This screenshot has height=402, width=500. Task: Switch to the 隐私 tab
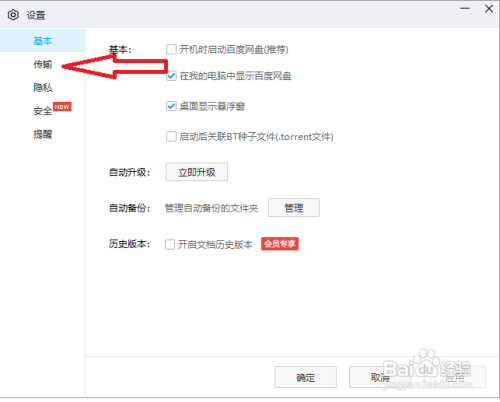tap(43, 87)
